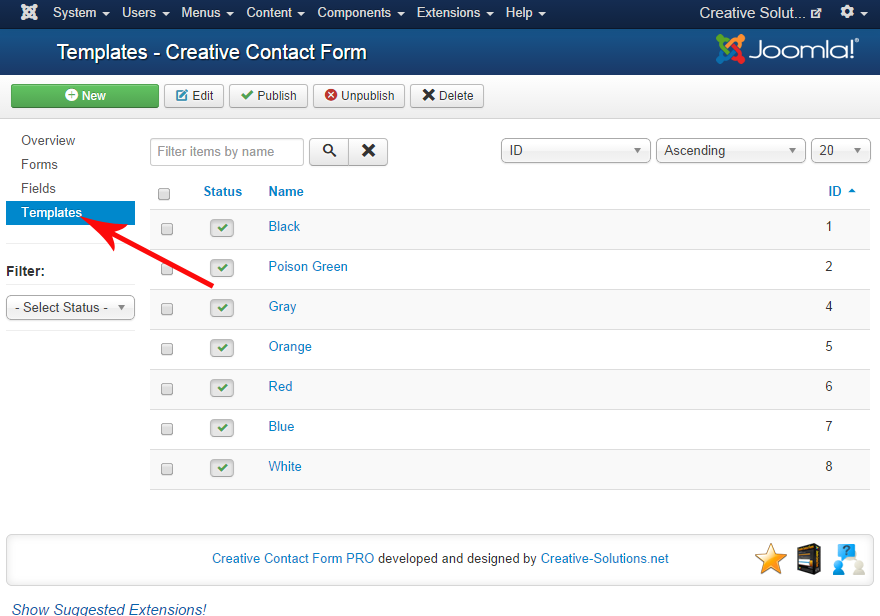
Task: Toggle published status of Blue template
Action: [222, 427]
